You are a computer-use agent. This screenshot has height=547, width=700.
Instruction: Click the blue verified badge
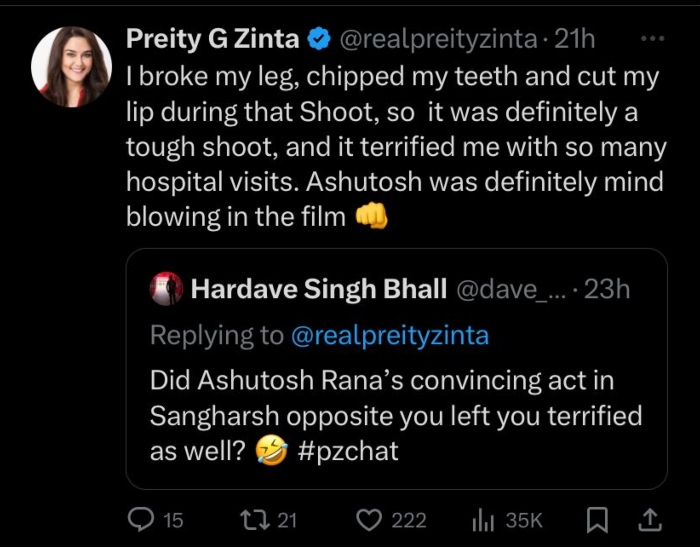319,40
